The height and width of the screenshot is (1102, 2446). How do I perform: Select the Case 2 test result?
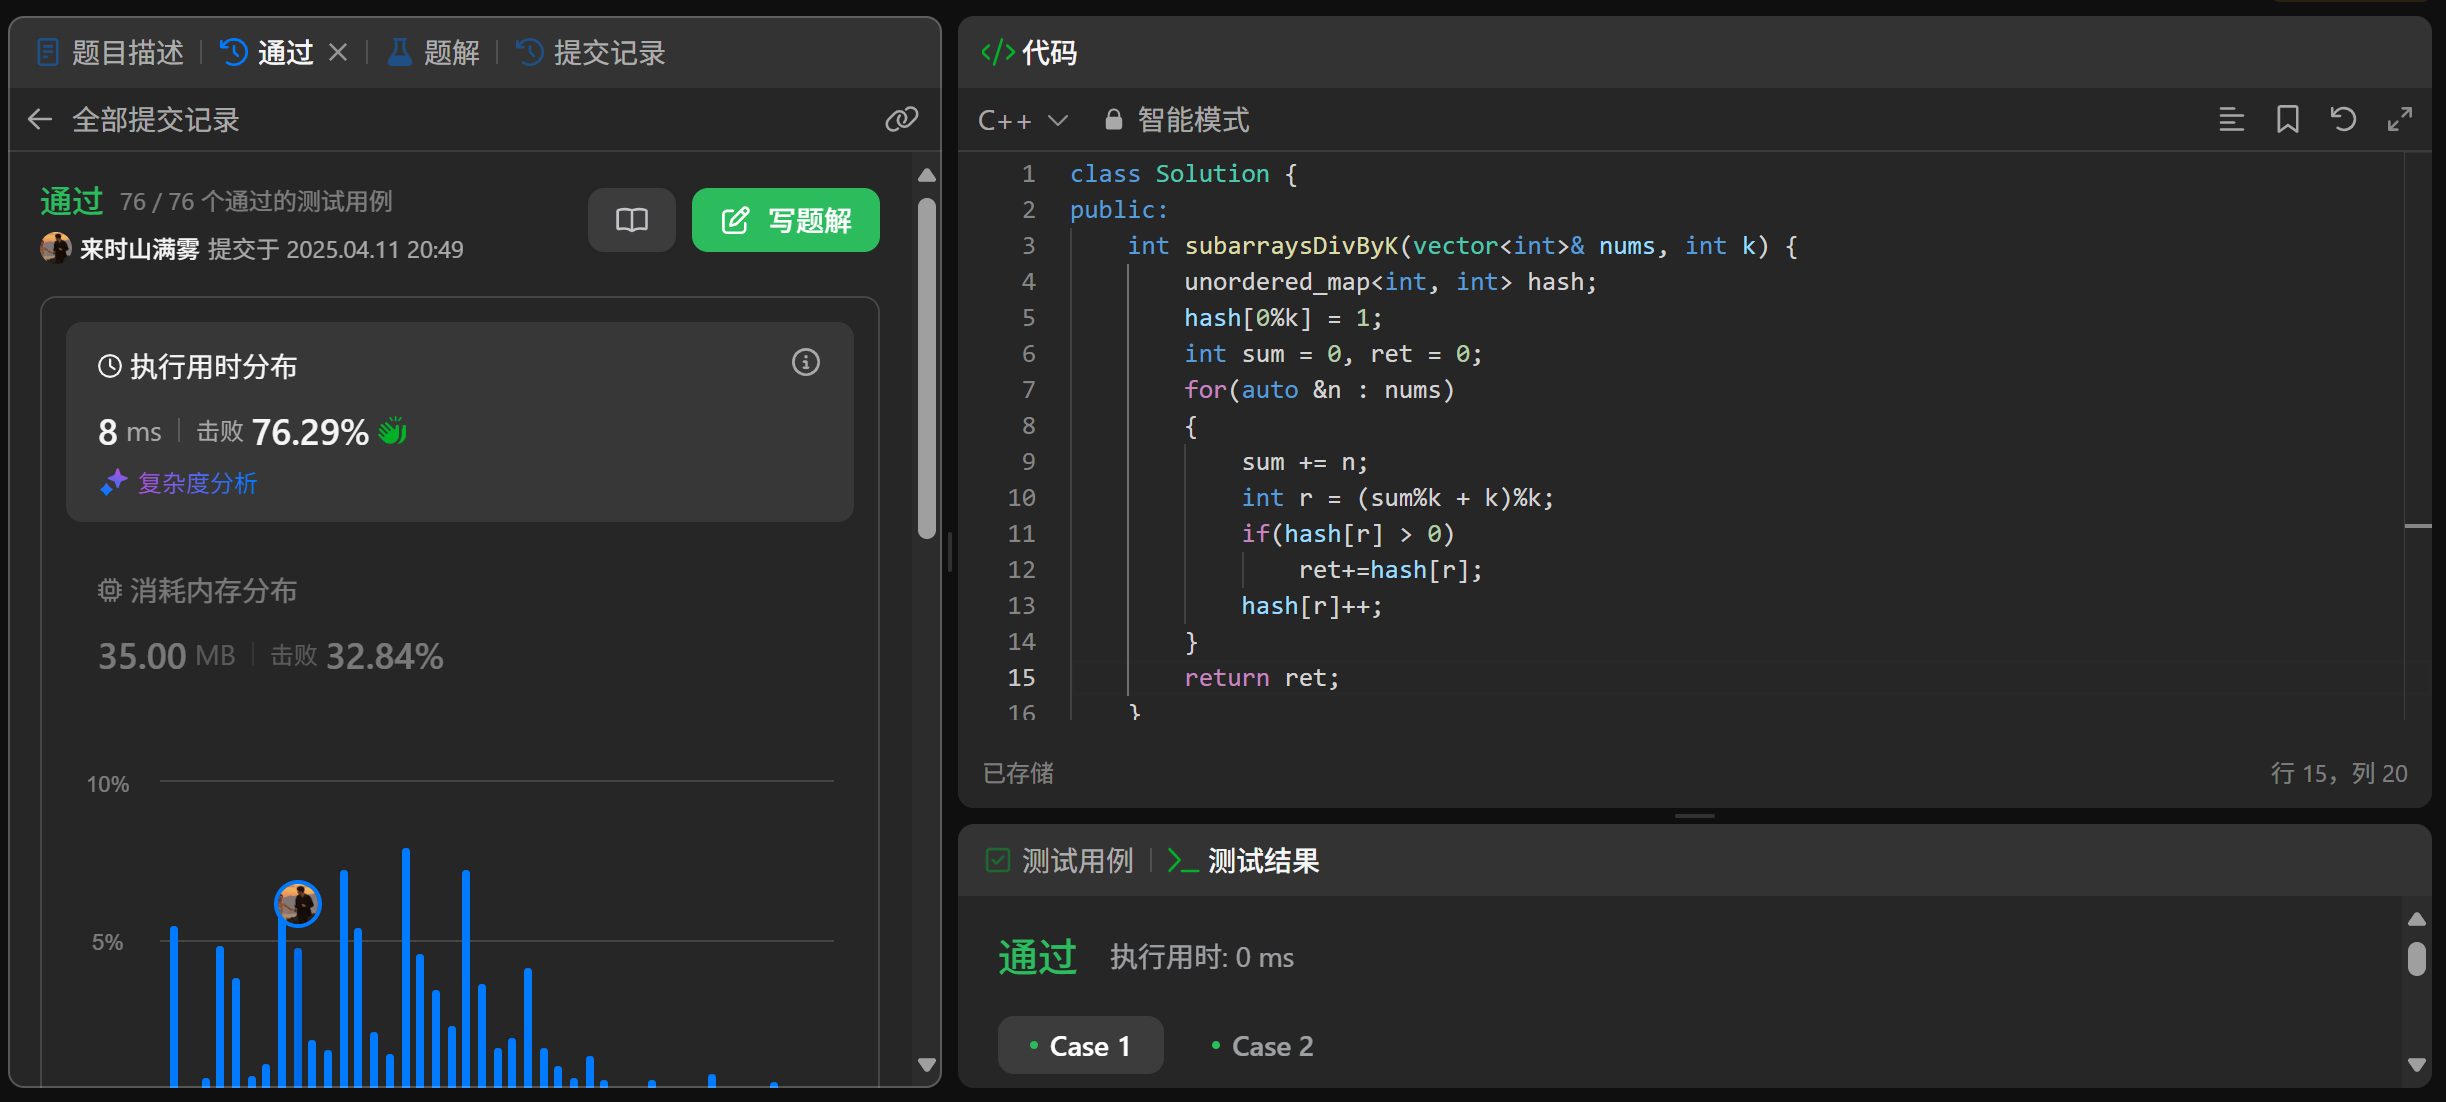[1262, 1046]
